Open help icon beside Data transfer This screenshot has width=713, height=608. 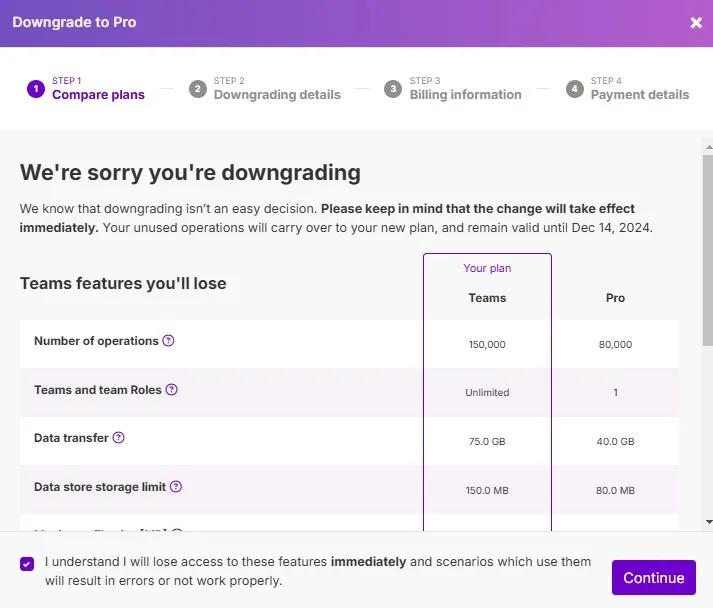pyautogui.click(x=118, y=437)
